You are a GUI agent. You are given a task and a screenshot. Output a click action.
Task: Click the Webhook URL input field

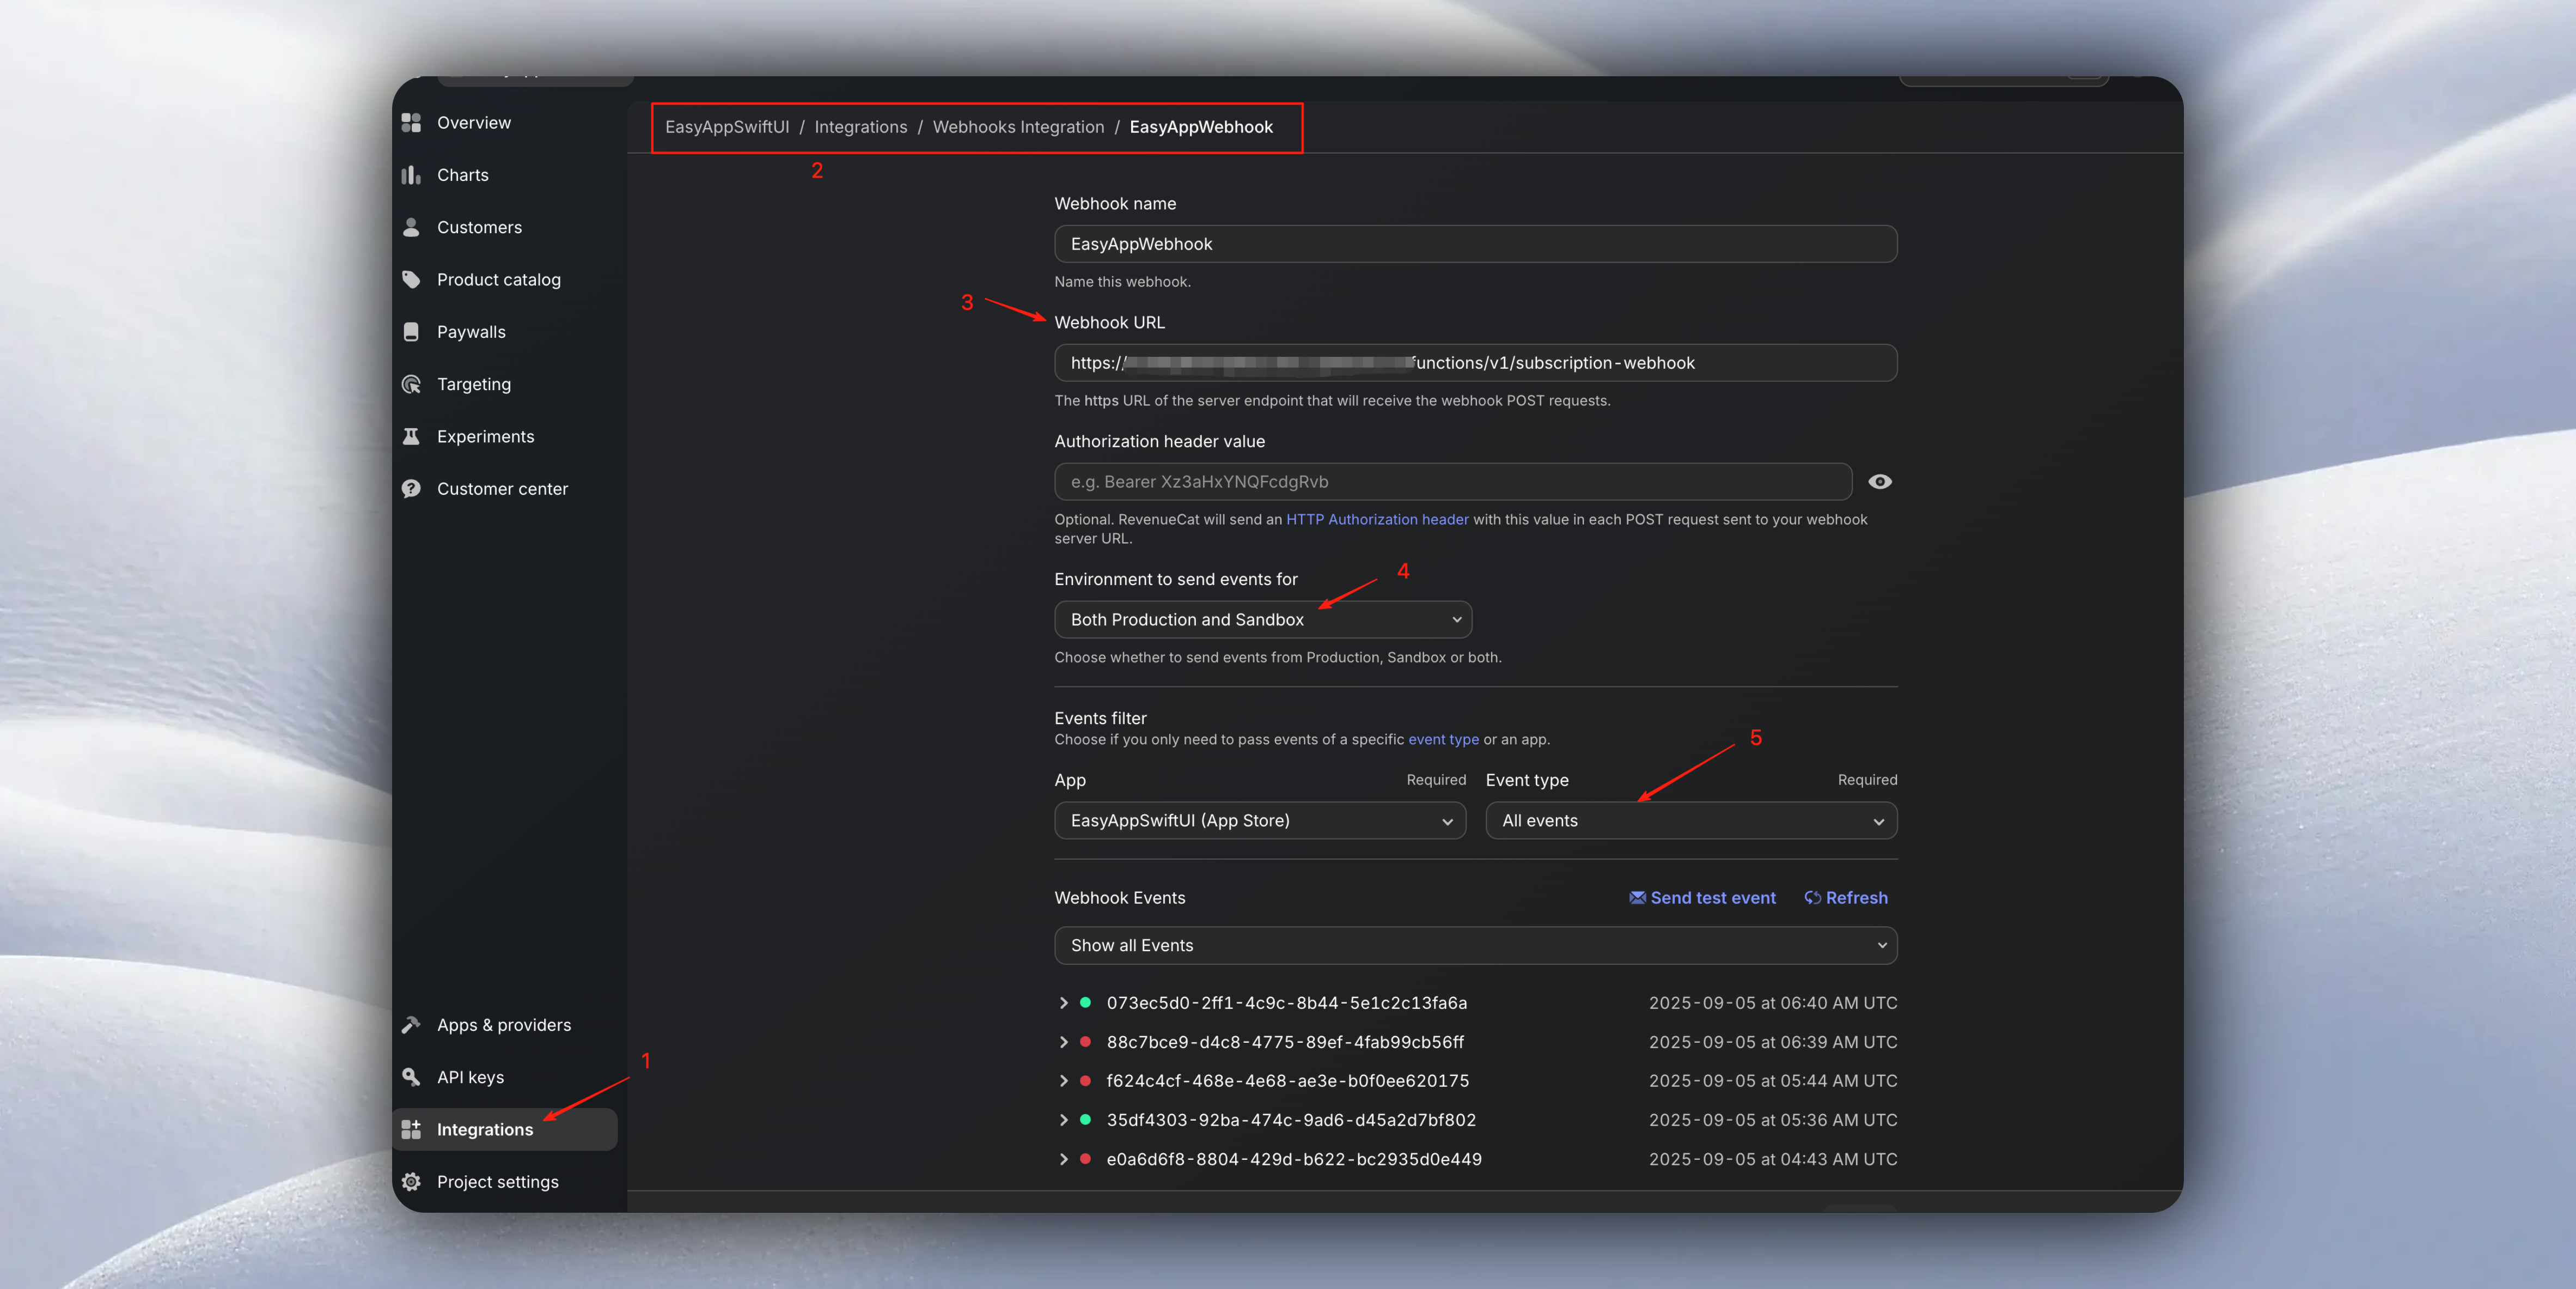coord(1475,363)
